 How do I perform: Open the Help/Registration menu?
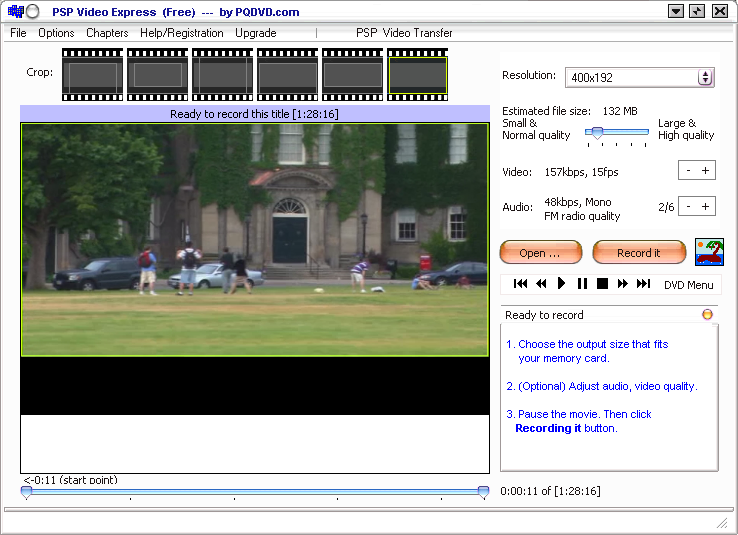(181, 33)
